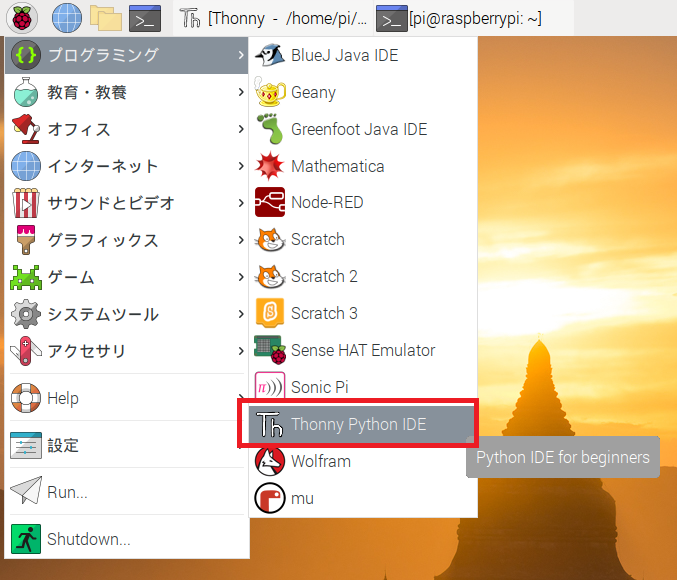Choose the Greenfoot Java IDE label

(x=359, y=129)
